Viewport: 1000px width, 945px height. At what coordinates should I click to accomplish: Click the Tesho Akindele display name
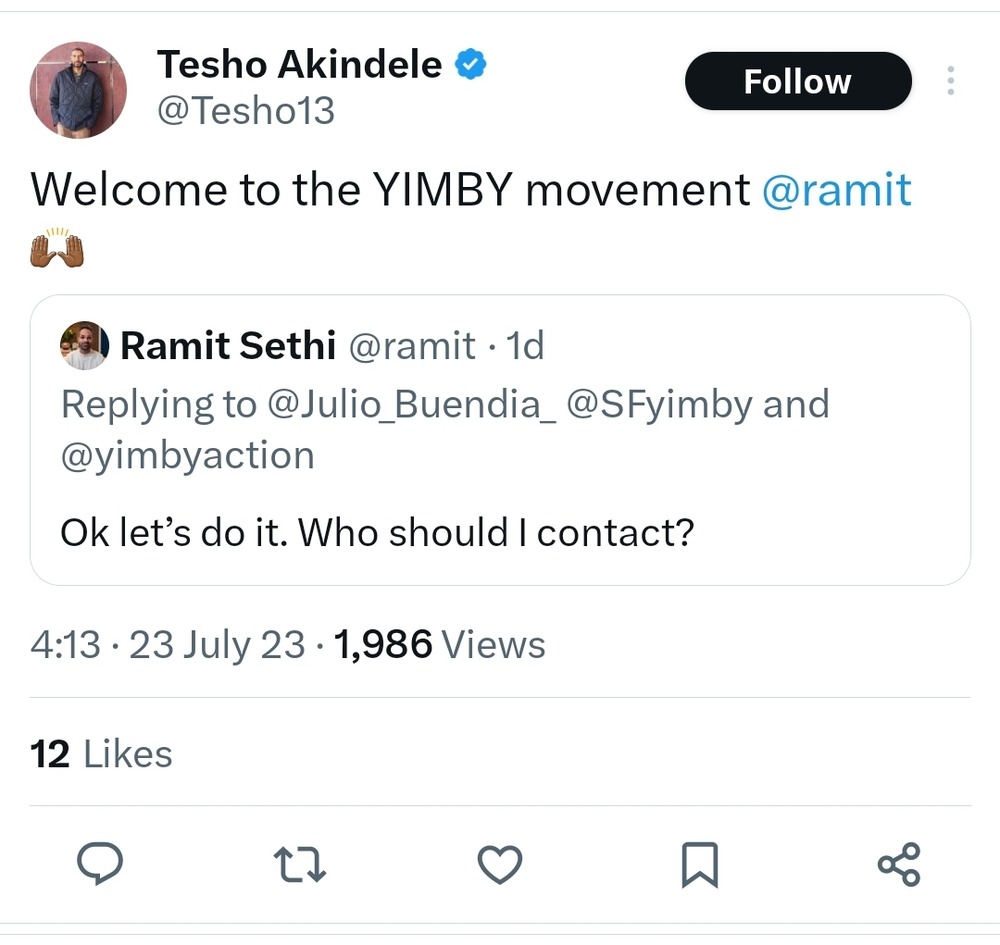pos(299,66)
